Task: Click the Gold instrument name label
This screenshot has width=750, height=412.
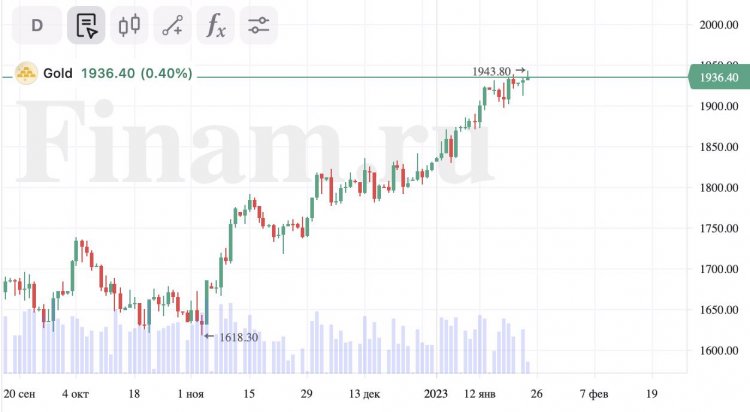Action: coord(58,73)
